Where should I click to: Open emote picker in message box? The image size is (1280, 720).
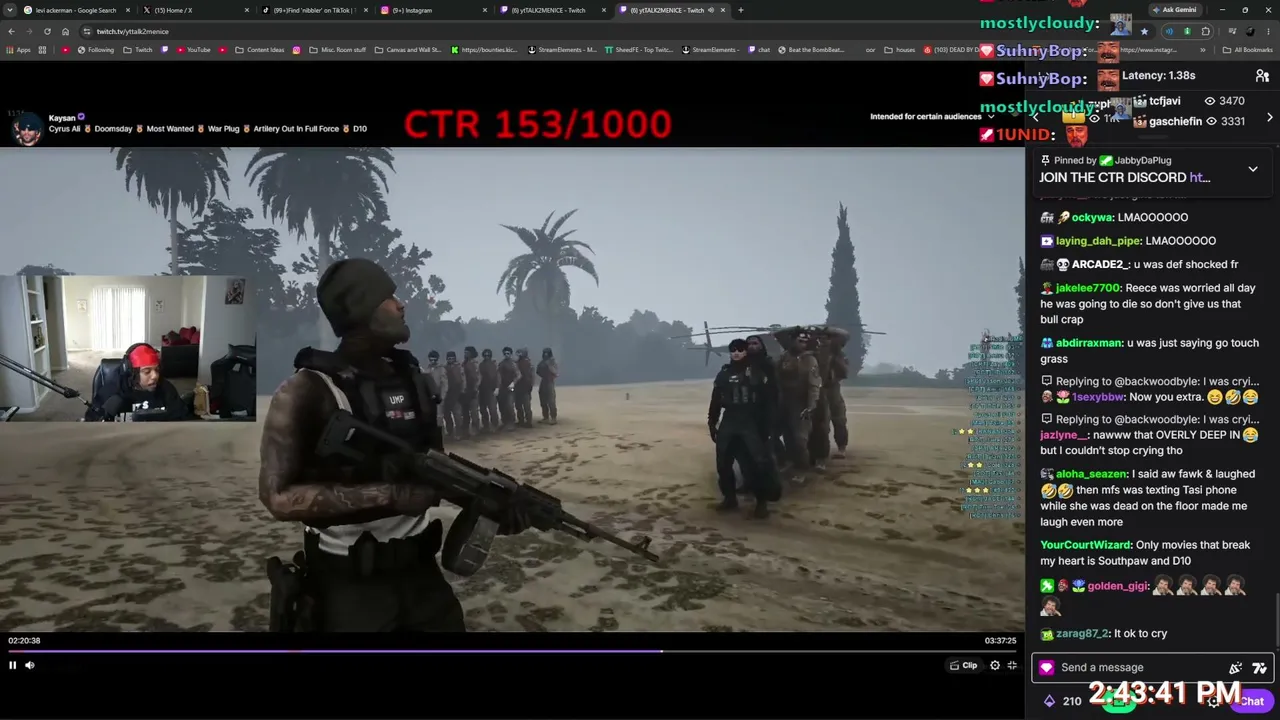pos(1259,667)
